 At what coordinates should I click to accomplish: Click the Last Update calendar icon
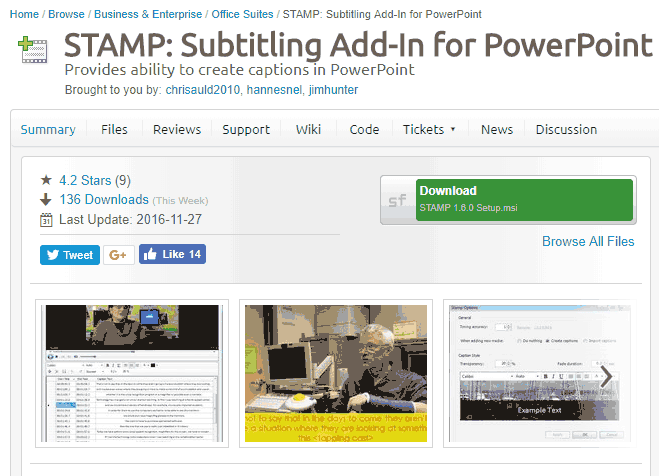click(x=46, y=220)
